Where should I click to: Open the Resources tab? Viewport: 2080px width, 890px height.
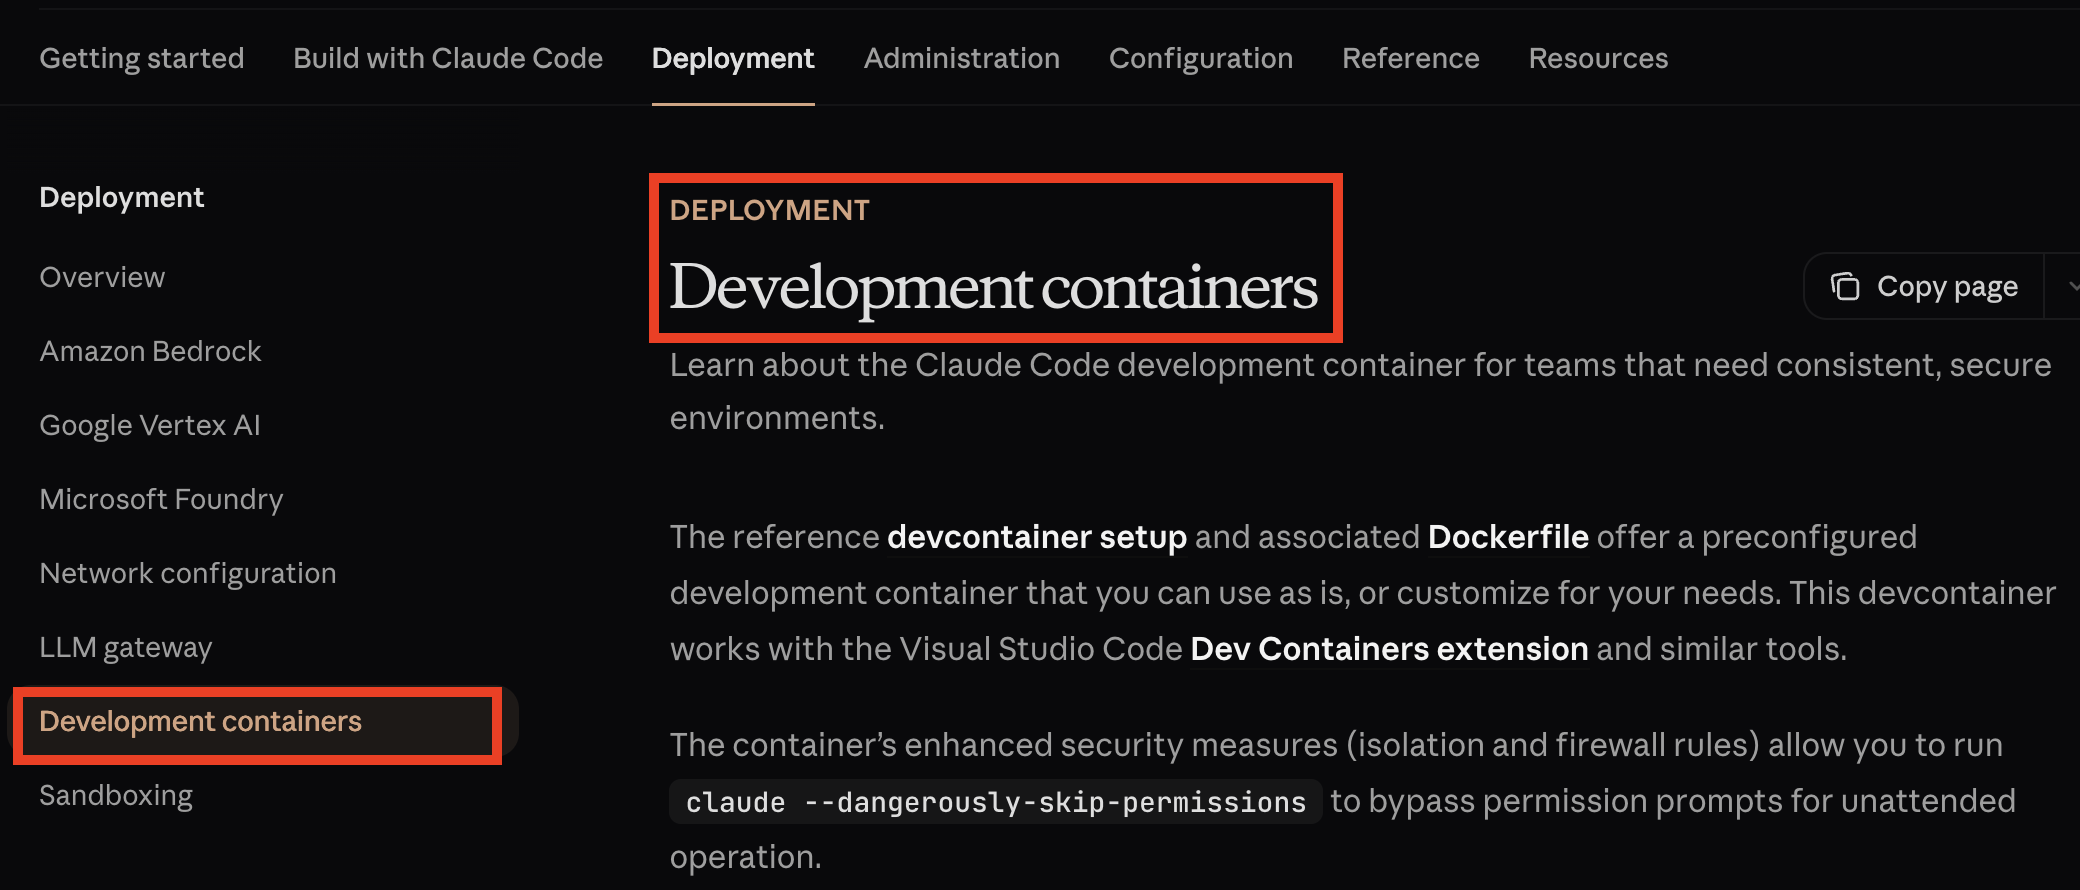1598,59
